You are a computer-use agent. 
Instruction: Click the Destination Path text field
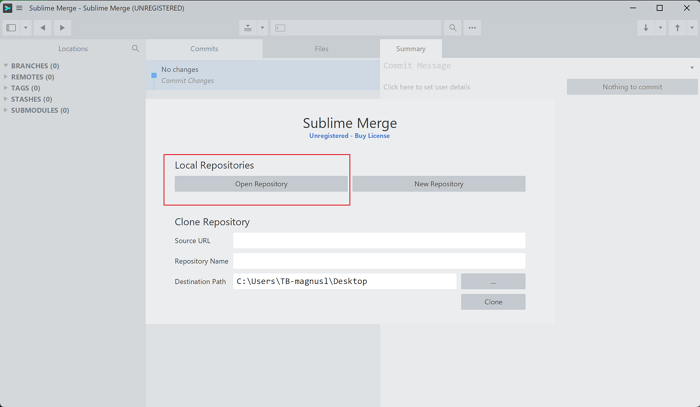coord(345,282)
